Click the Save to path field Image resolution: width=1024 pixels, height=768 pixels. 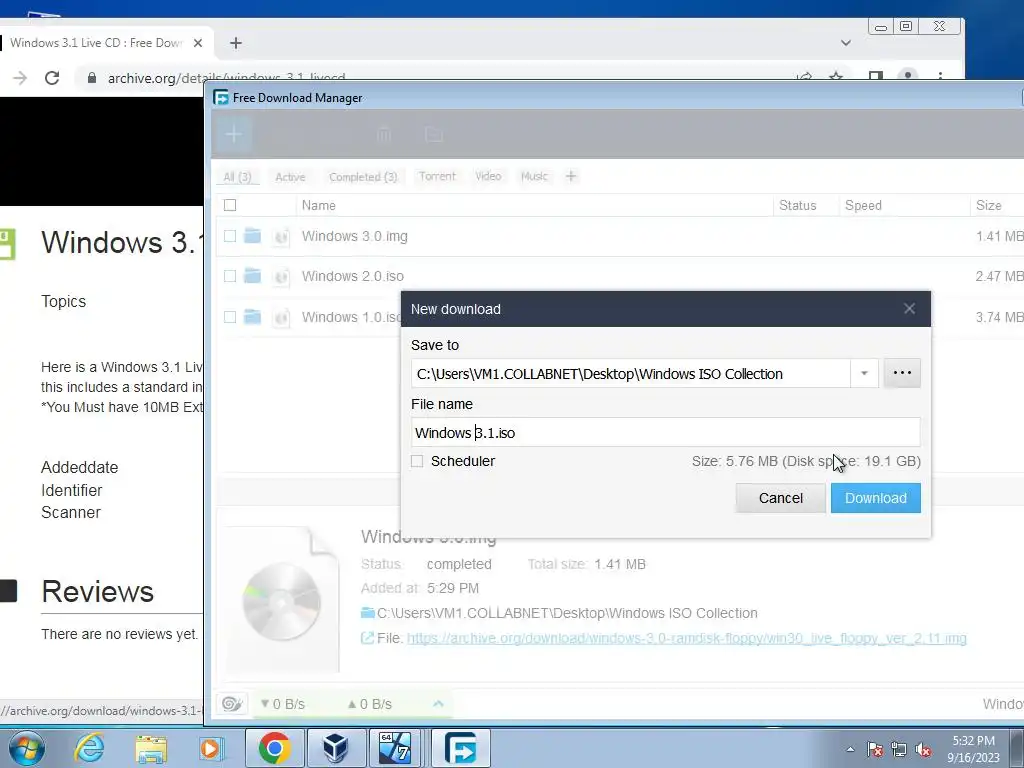pos(631,374)
